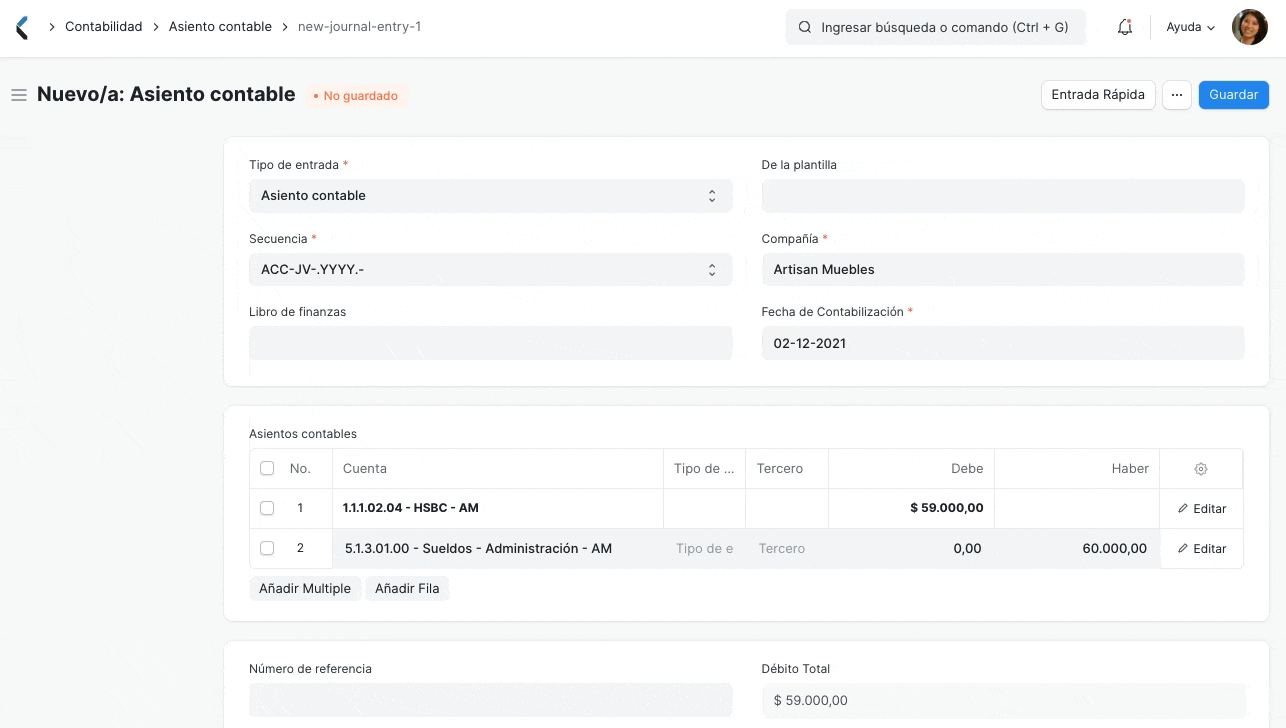Click row 2 Debe 0,00 cell
This screenshot has width=1286, height=728.
912,549
